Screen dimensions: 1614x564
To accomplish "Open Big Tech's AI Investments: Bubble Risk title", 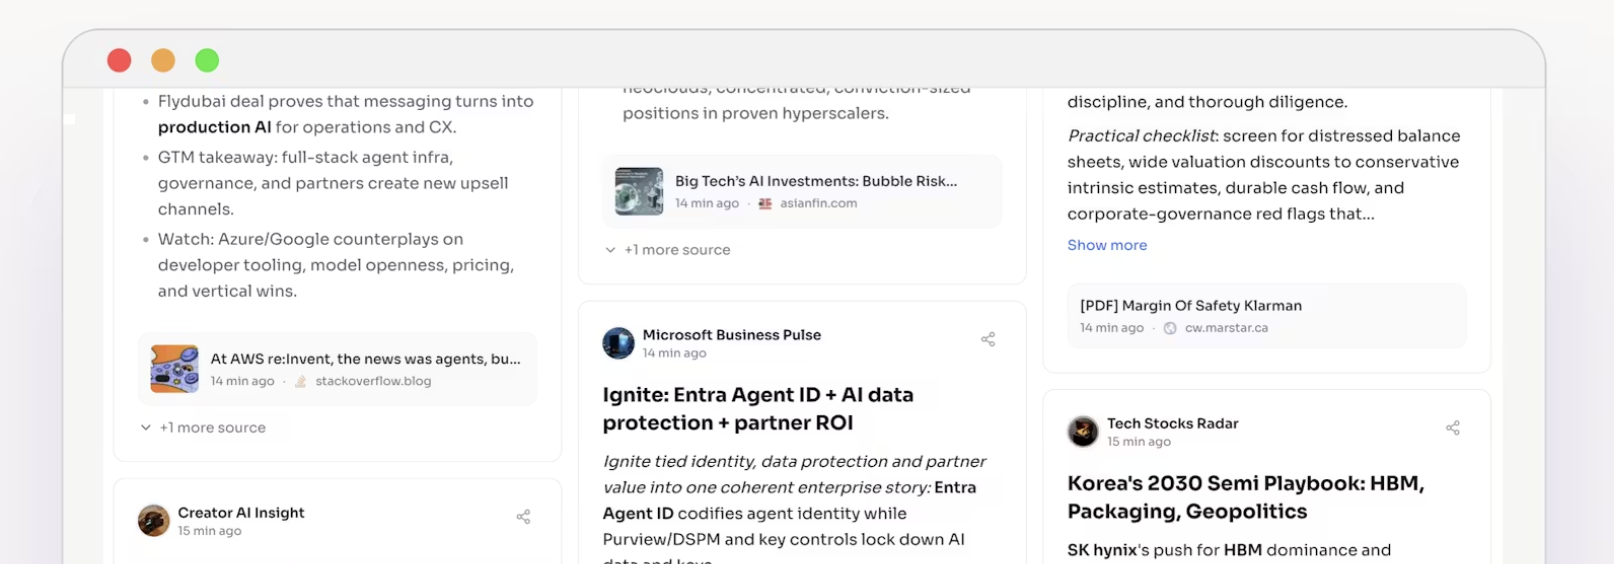I will 816,181.
